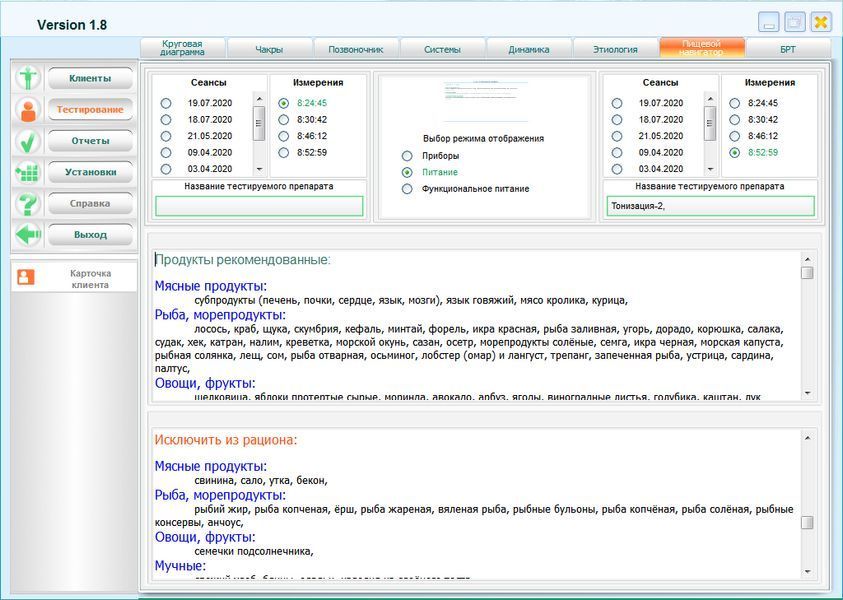
Task: Select measurement 8:46:12 in the right Измерения list
Action: (x=734, y=136)
